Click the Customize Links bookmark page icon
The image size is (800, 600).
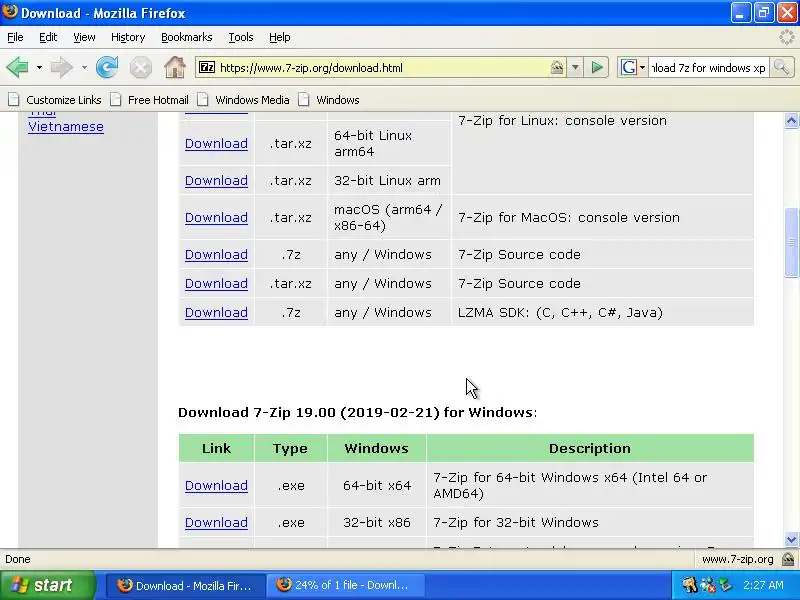coord(14,99)
